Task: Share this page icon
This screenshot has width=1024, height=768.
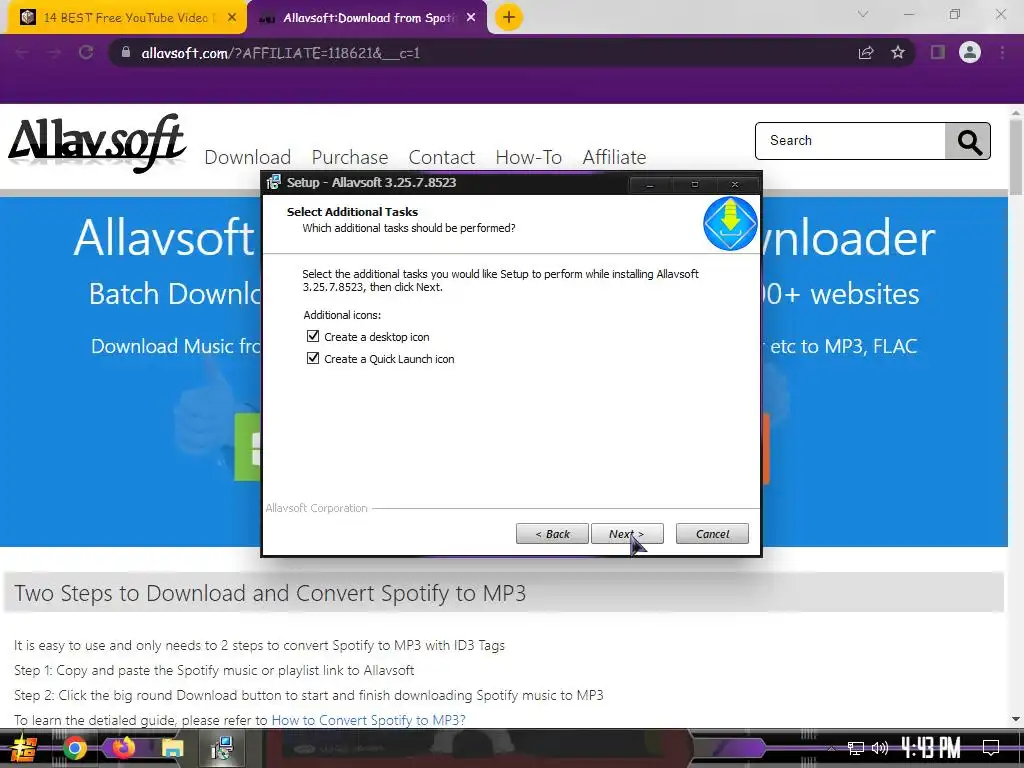Action: tap(866, 52)
